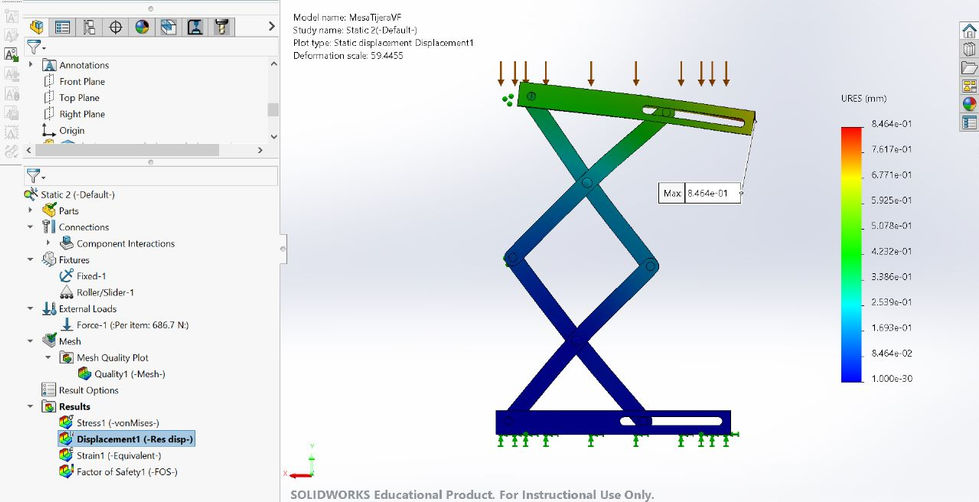Viewport: 979px width, 502px height.
Task: Open the DisplayManager color sphere tab
Action: click(142, 27)
